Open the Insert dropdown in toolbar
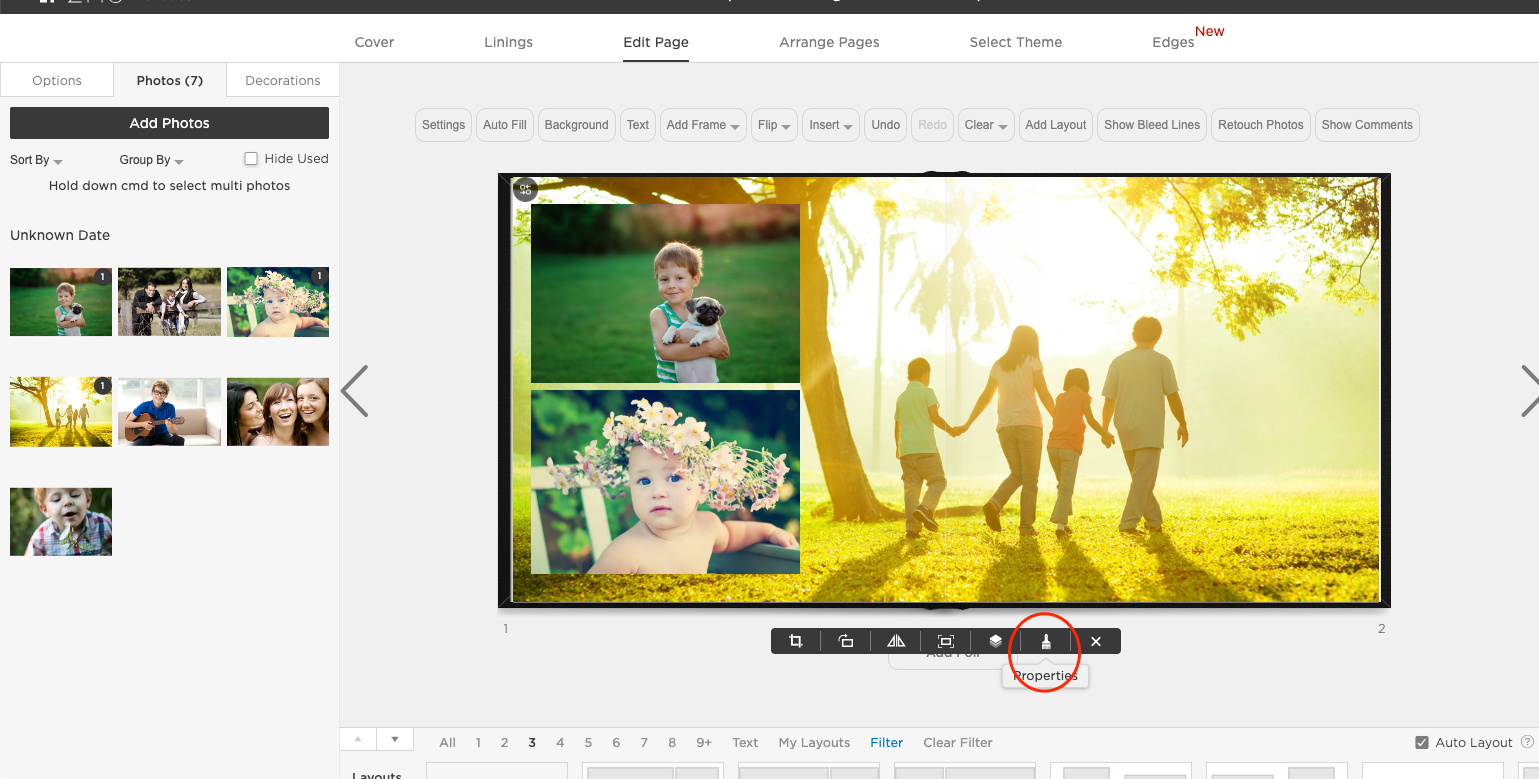1539x779 pixels. pyautogui.click(x=831, y=125)
